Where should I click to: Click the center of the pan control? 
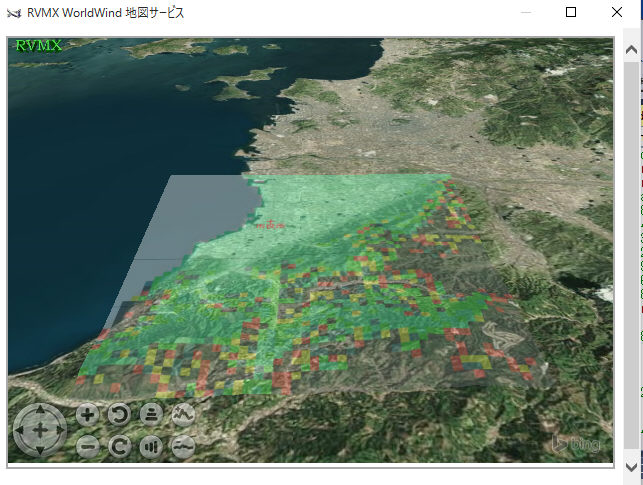pyautogui.click(x=40, y=430)
